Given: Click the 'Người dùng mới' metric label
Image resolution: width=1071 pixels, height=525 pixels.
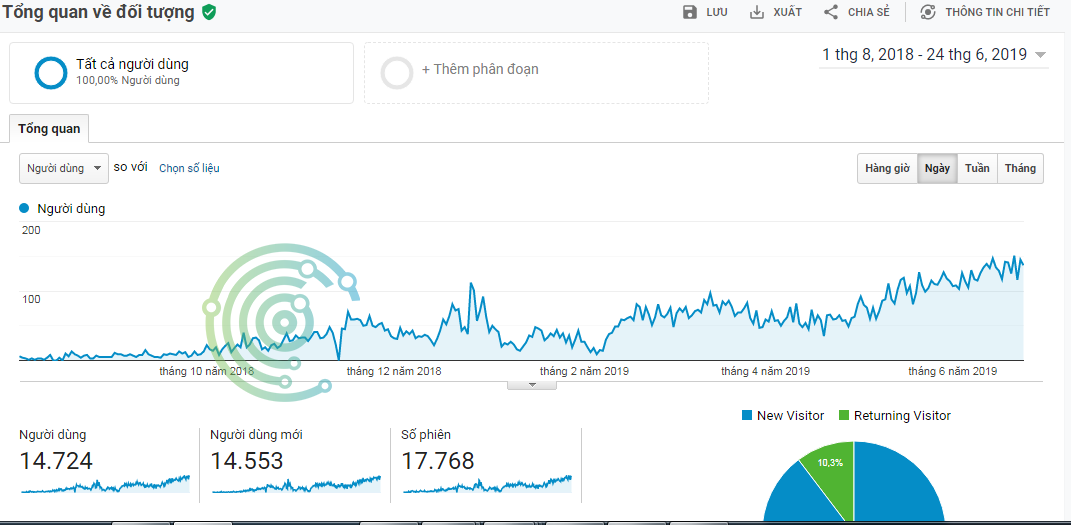Looking at the screenshot, I should click(x=257, y=435).
